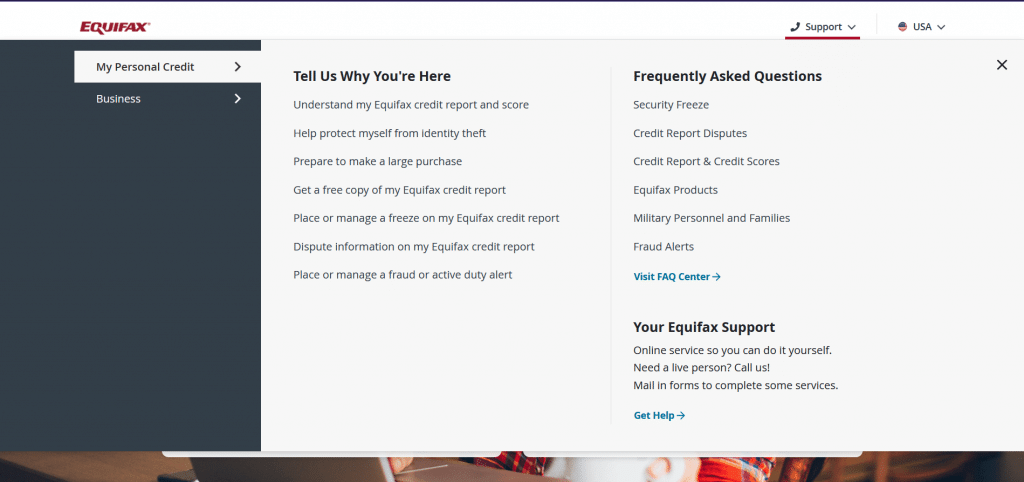Open Military Personnel and Families FAQ
This screenshot has width=1024, height=482.
pos(712,218)
